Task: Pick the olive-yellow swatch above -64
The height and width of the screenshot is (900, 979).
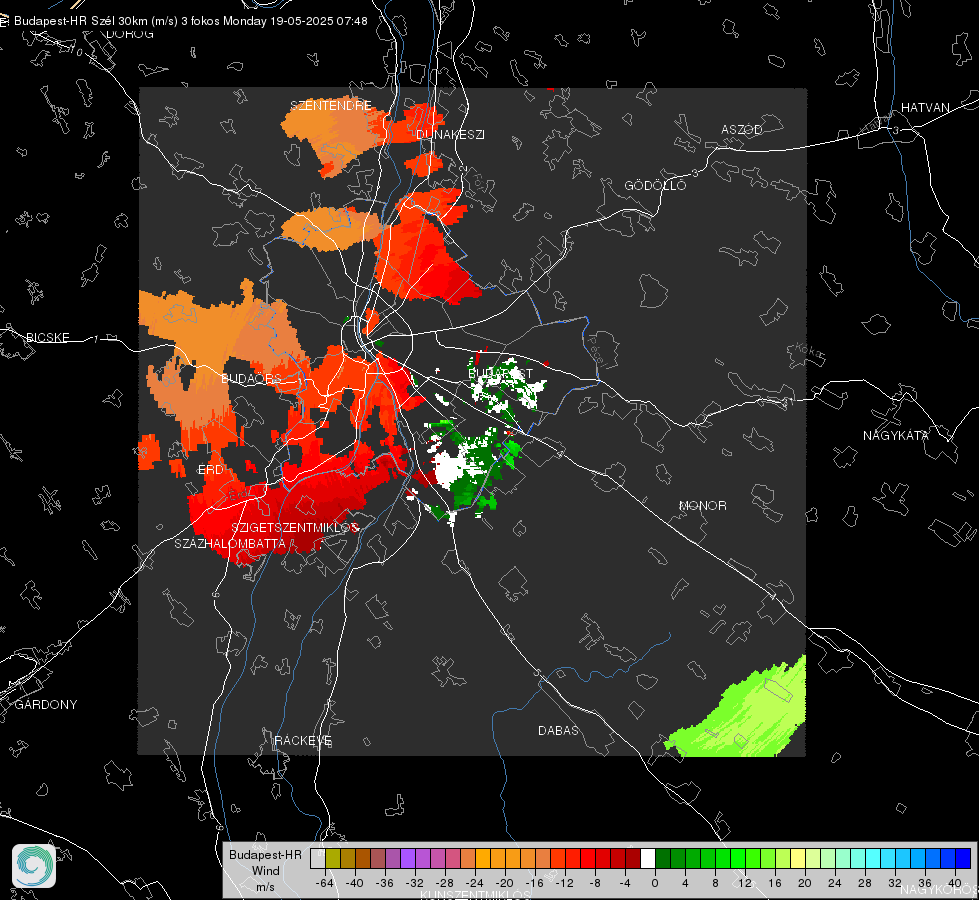Action: [333, 859]
